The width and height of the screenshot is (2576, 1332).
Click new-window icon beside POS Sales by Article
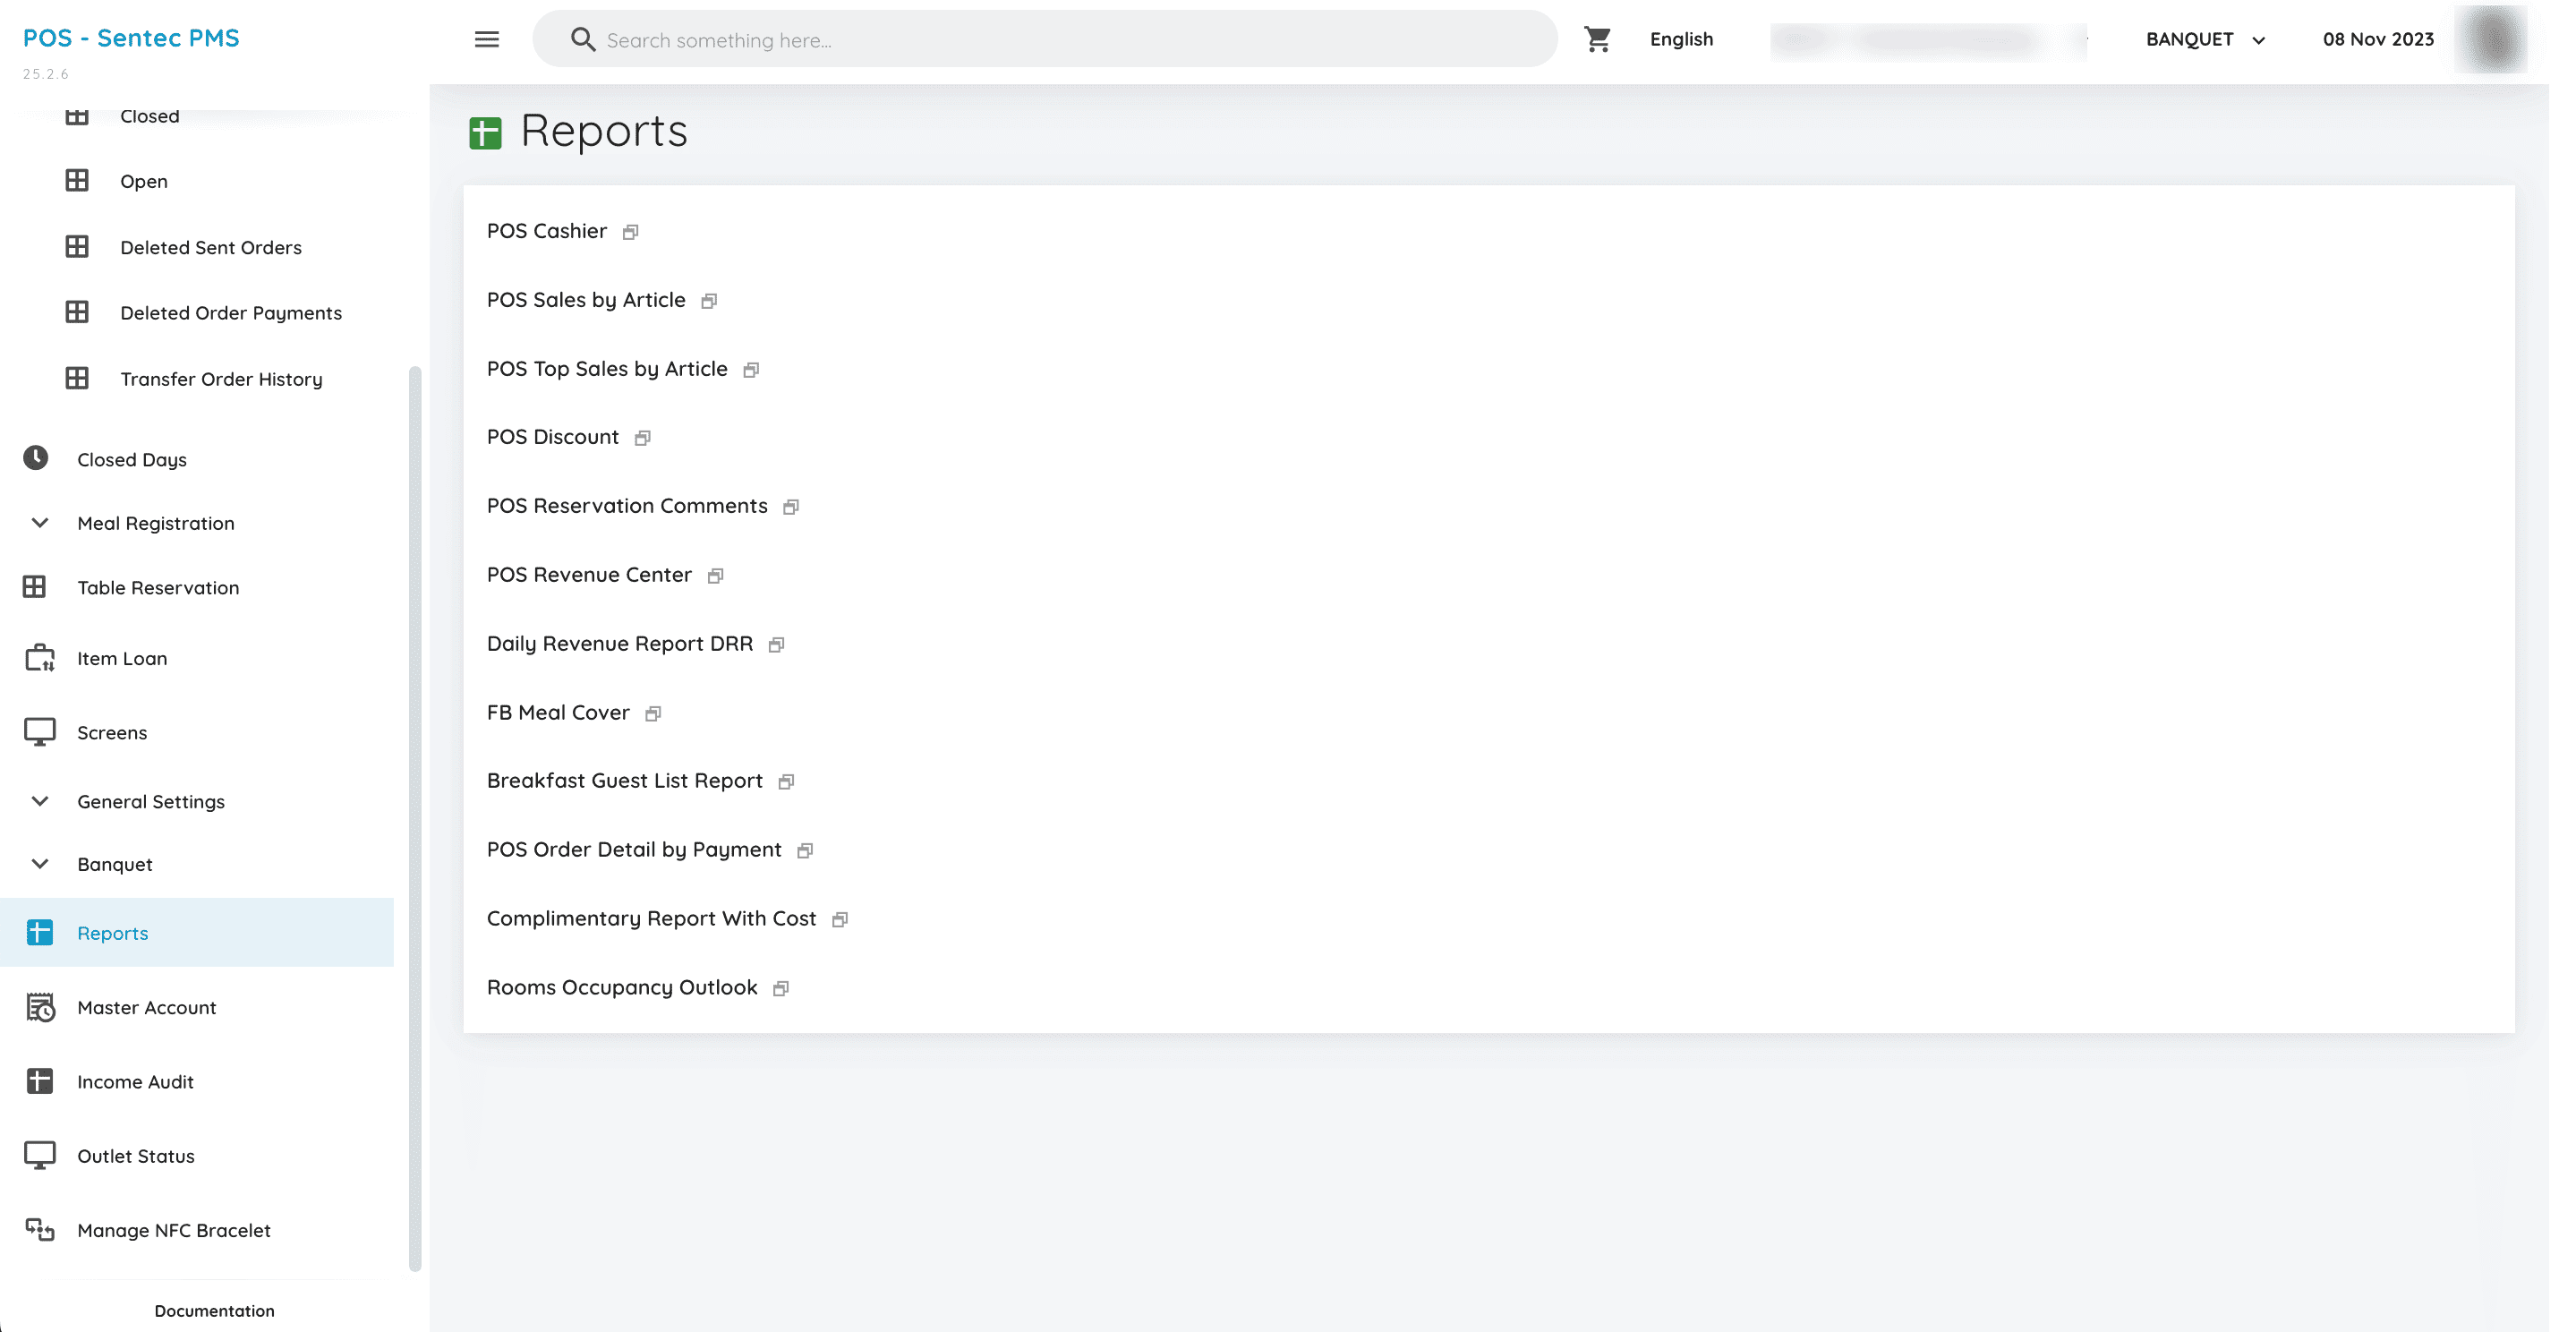(709, 301)
